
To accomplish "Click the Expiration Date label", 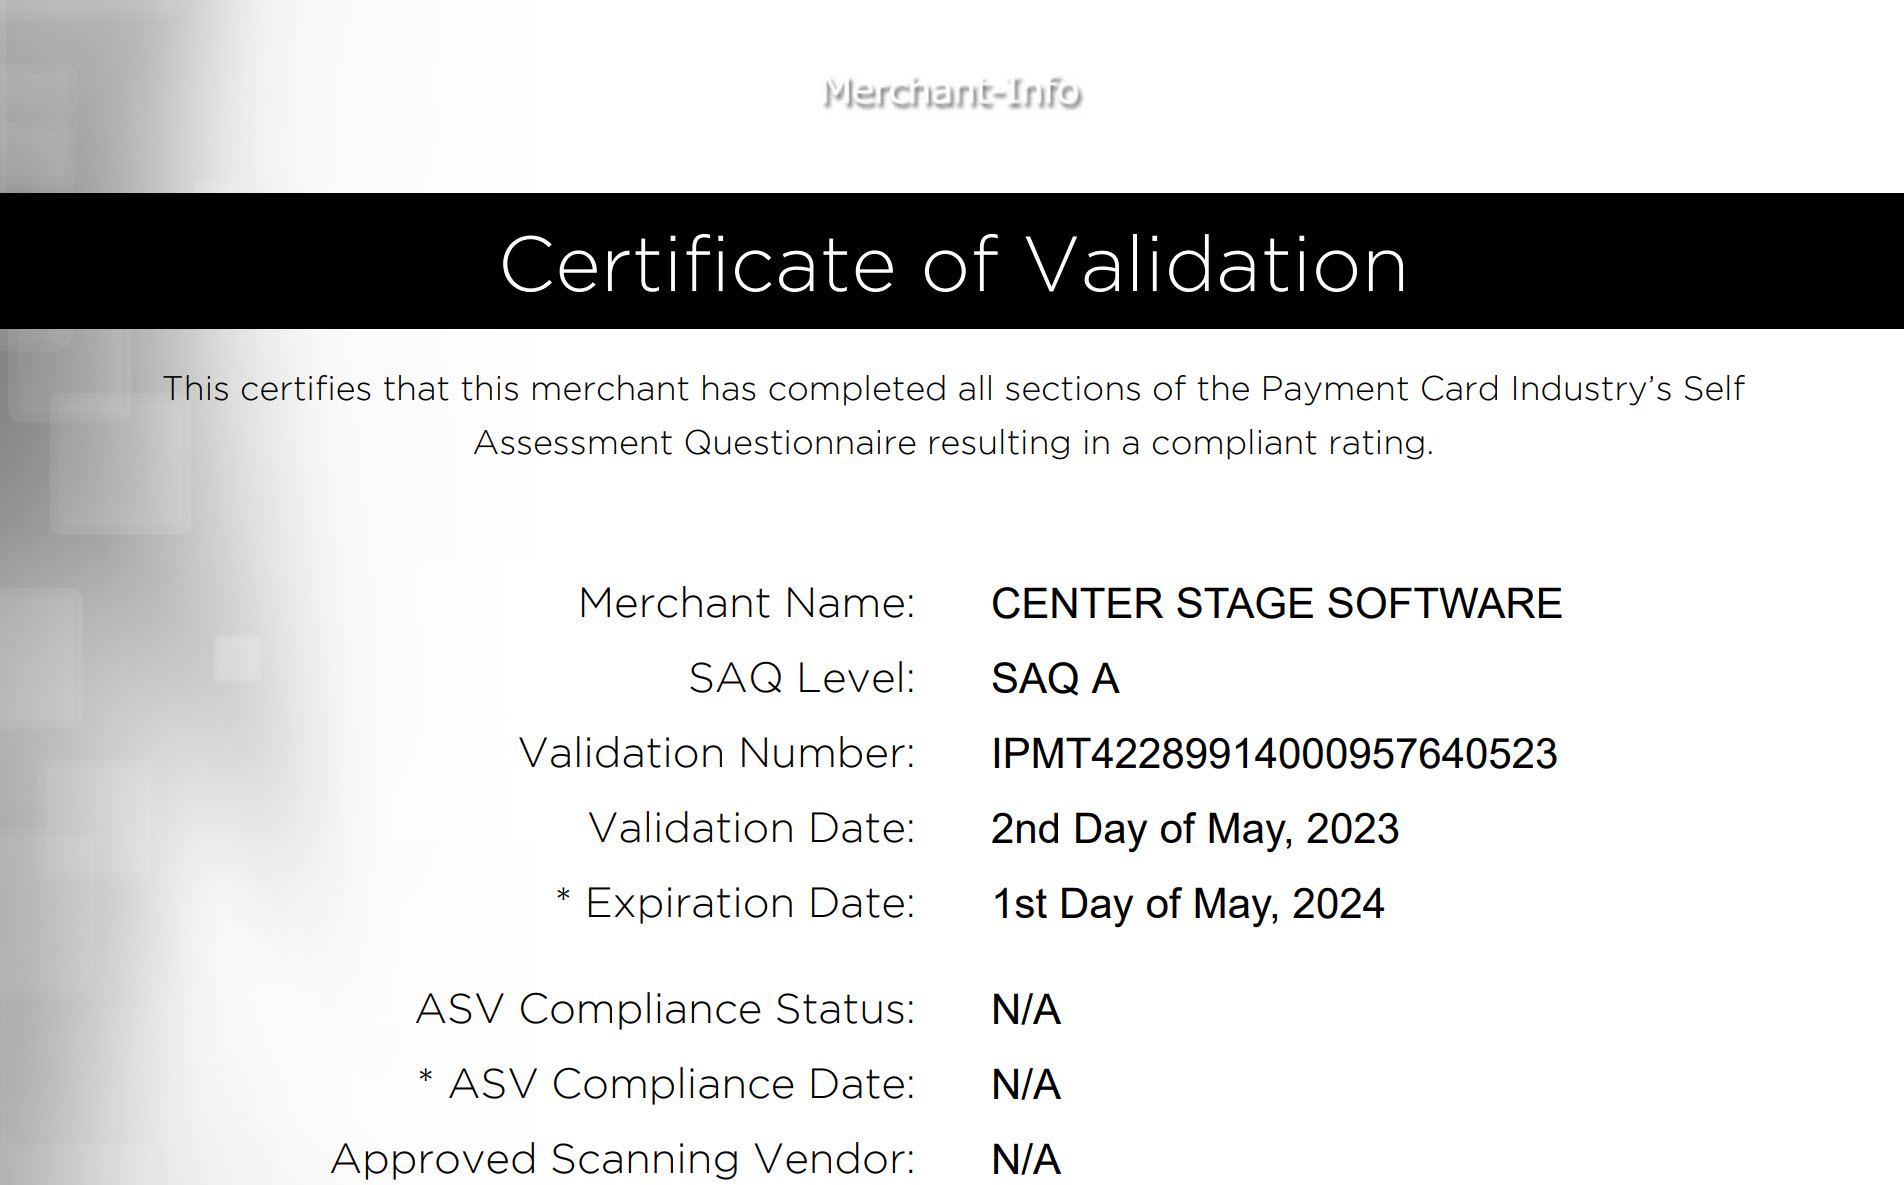I will pyautogui.click(x=736, y=903).
